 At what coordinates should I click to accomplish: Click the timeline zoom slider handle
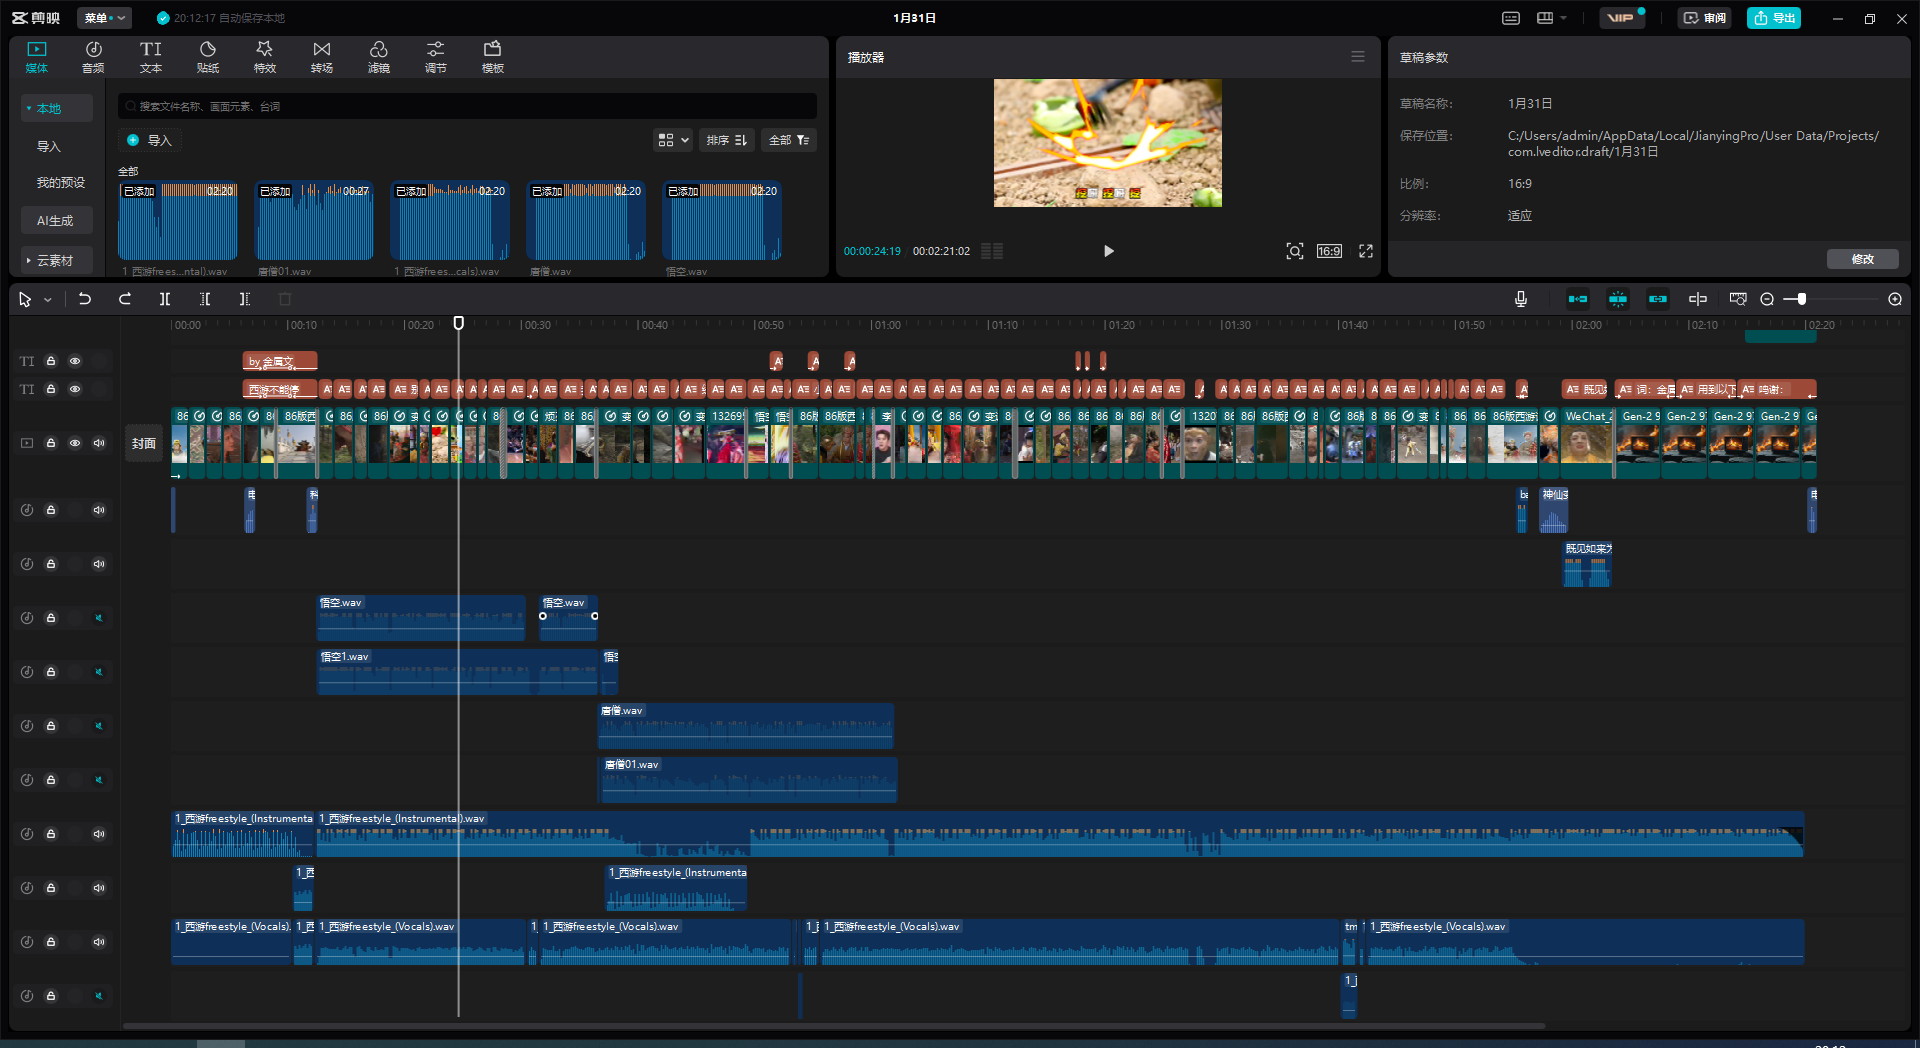click(x=1801, y=299)
